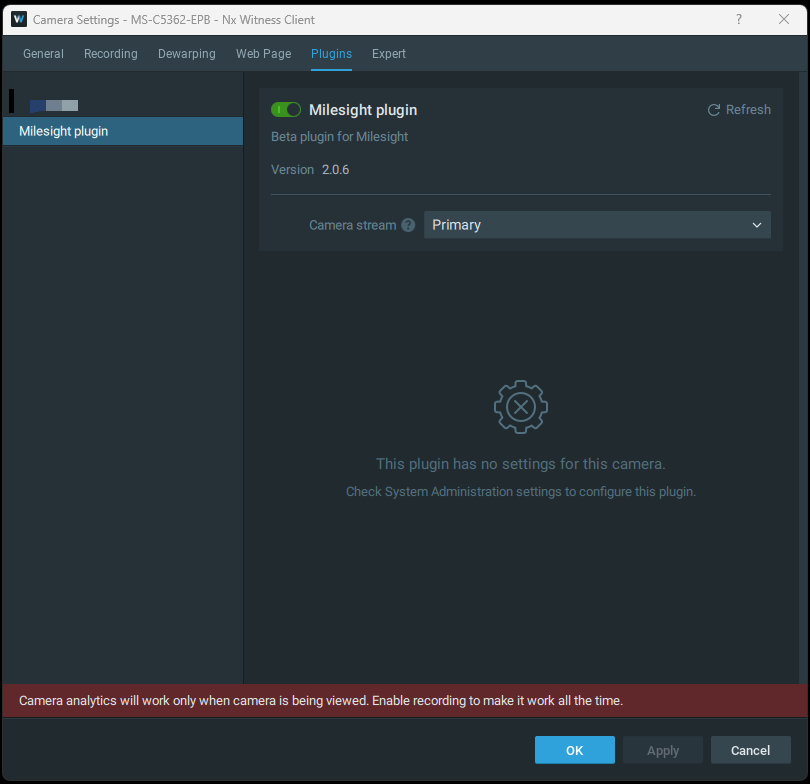The height and width of the screenshot is (784, 810).
Task: Click the question mark help button in title bar
Action: tap(739, 20)
